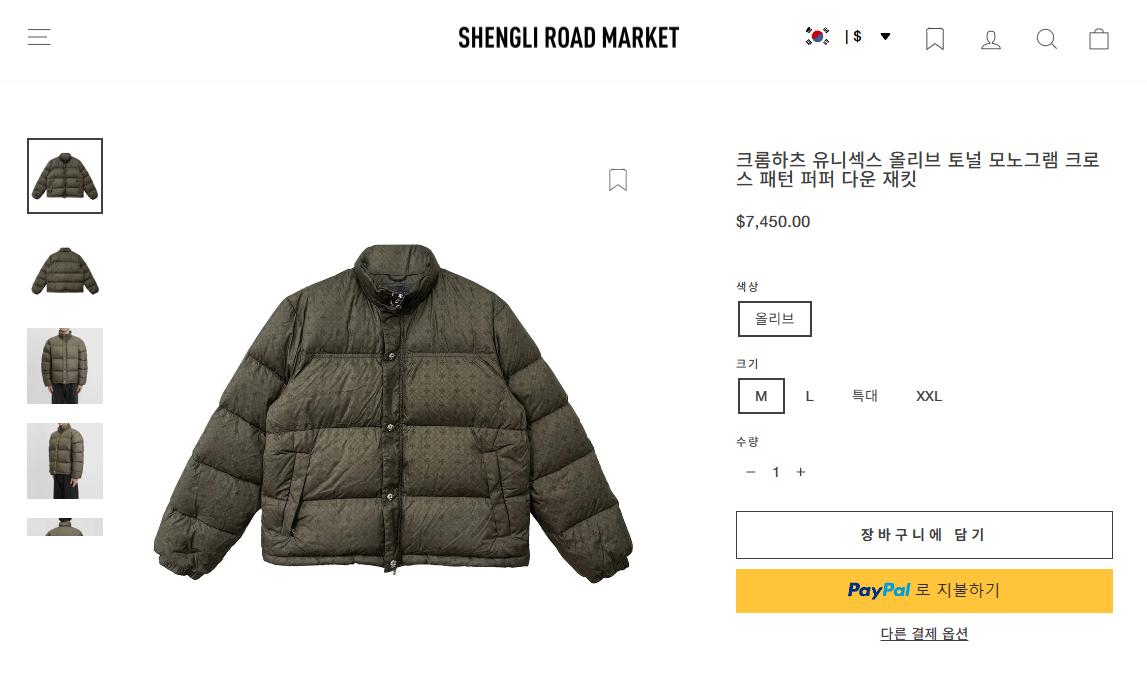Select size XXL option

pyautogui.click(x=929, y=396)
